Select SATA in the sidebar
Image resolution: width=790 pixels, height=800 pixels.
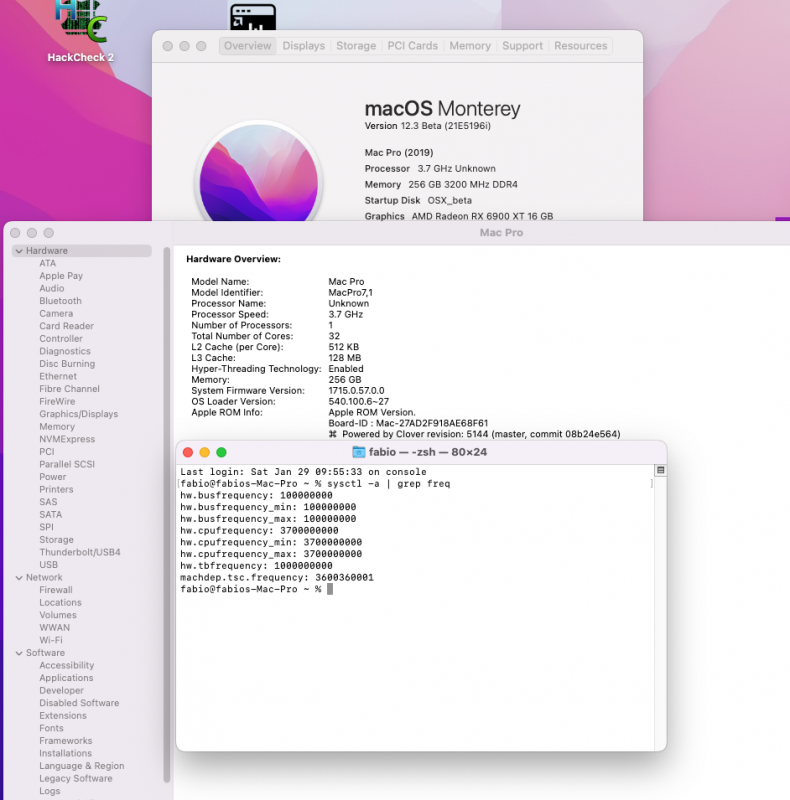pos(51,514)
